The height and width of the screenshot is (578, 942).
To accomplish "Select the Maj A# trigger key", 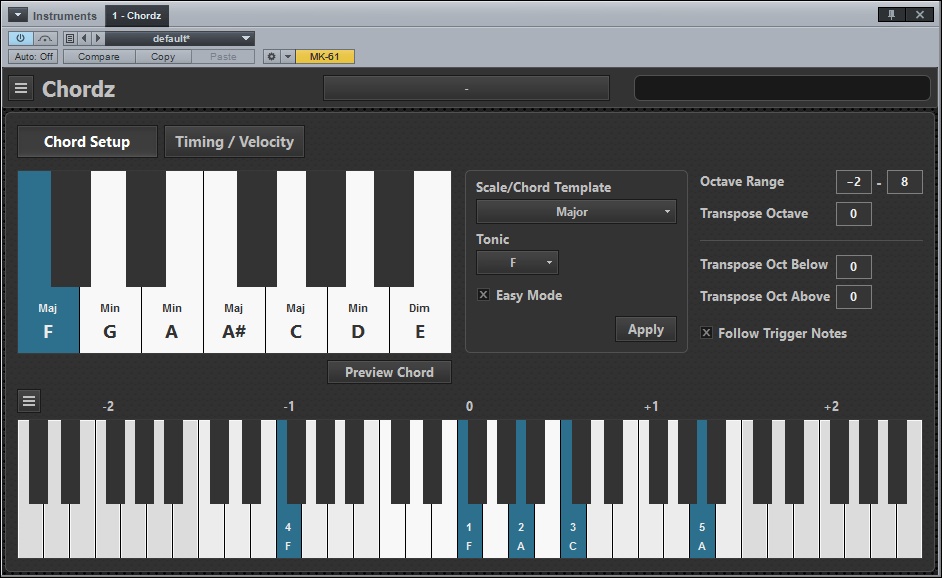I will click(x=234, y=321).
